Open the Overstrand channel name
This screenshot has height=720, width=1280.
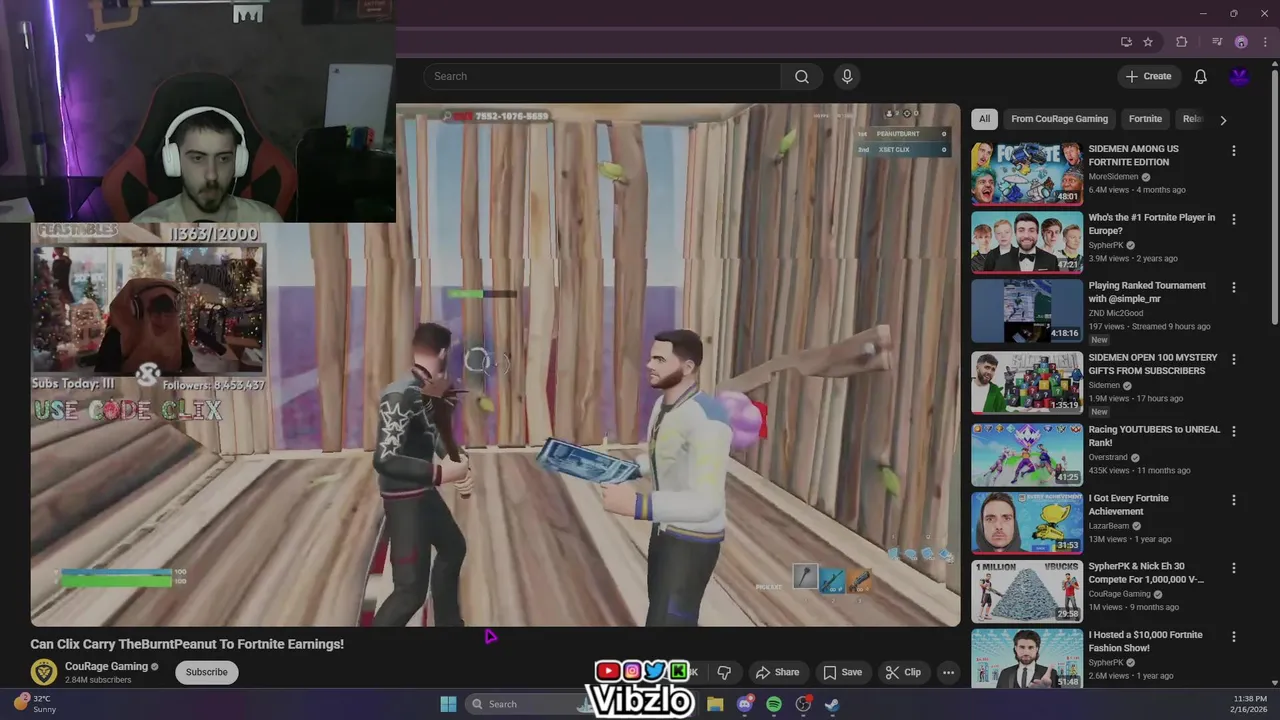1111,457
